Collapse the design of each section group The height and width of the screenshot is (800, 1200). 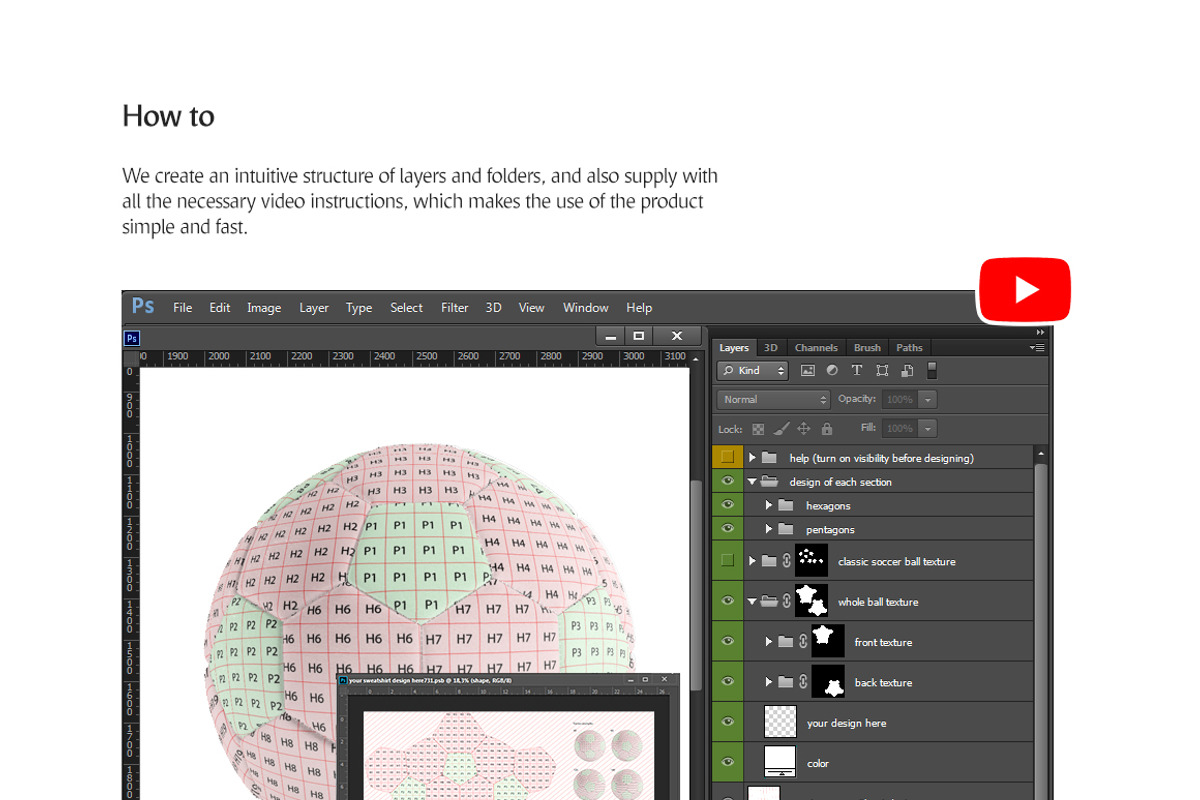click(x=752, y=481)
